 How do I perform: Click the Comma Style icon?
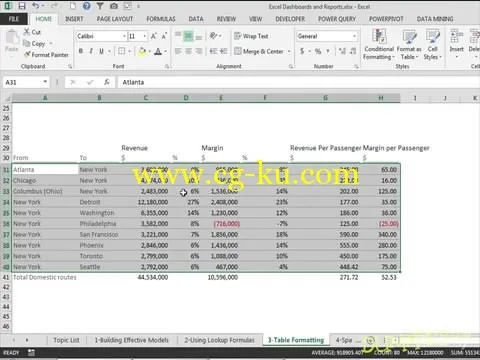pyautogui.click(x=328, y=51)
